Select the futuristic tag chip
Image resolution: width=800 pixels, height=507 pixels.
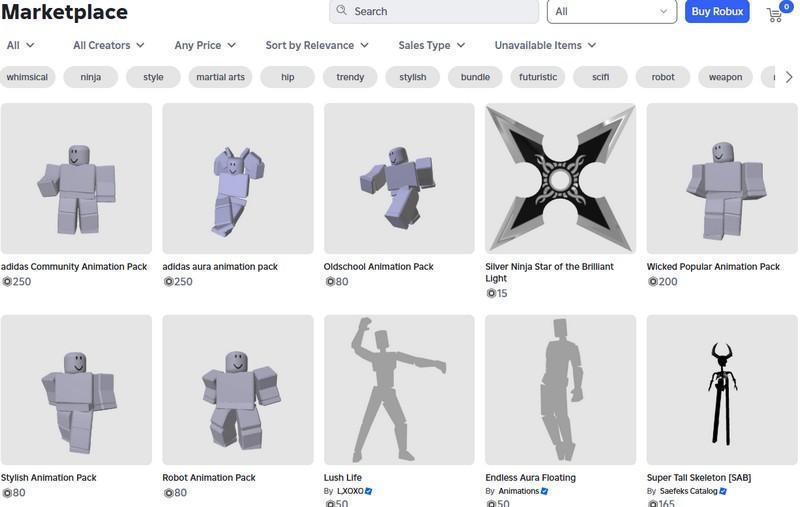pos(538,77)
